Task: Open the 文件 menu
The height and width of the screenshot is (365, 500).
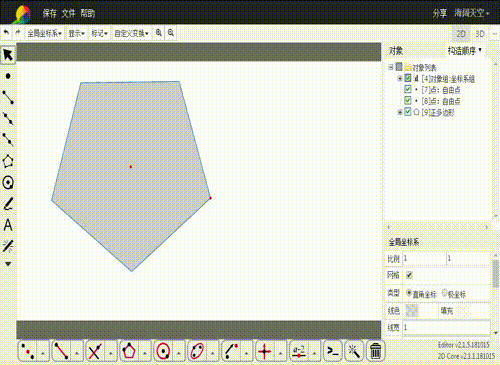Action: 69,13
